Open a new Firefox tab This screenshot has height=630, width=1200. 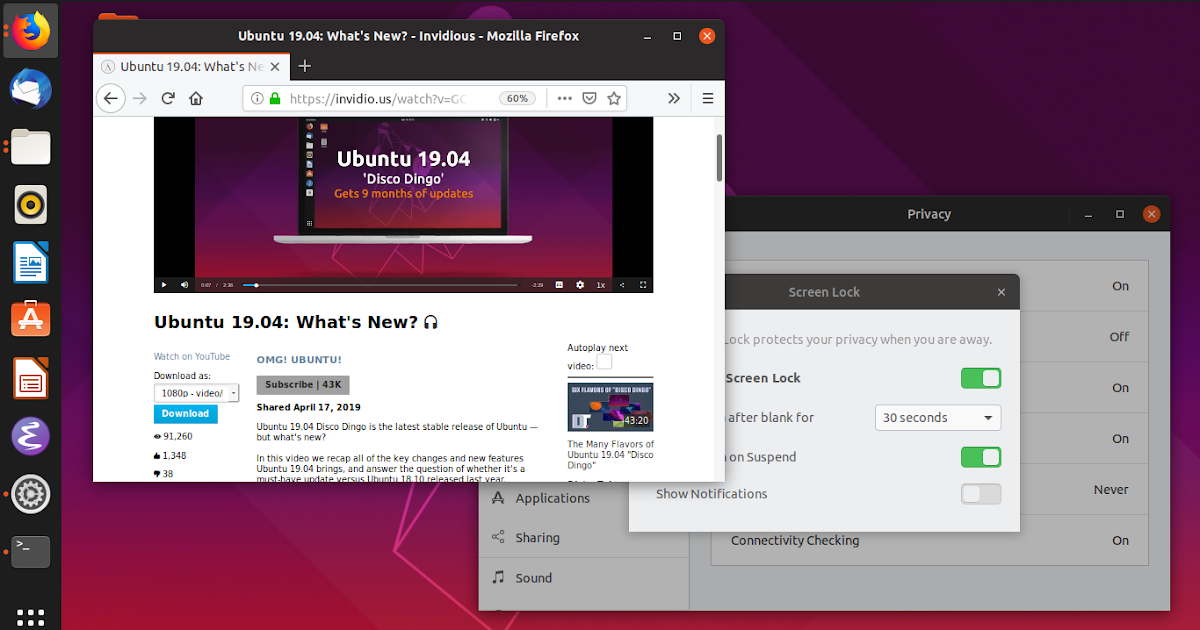click(x=305, y=66)
